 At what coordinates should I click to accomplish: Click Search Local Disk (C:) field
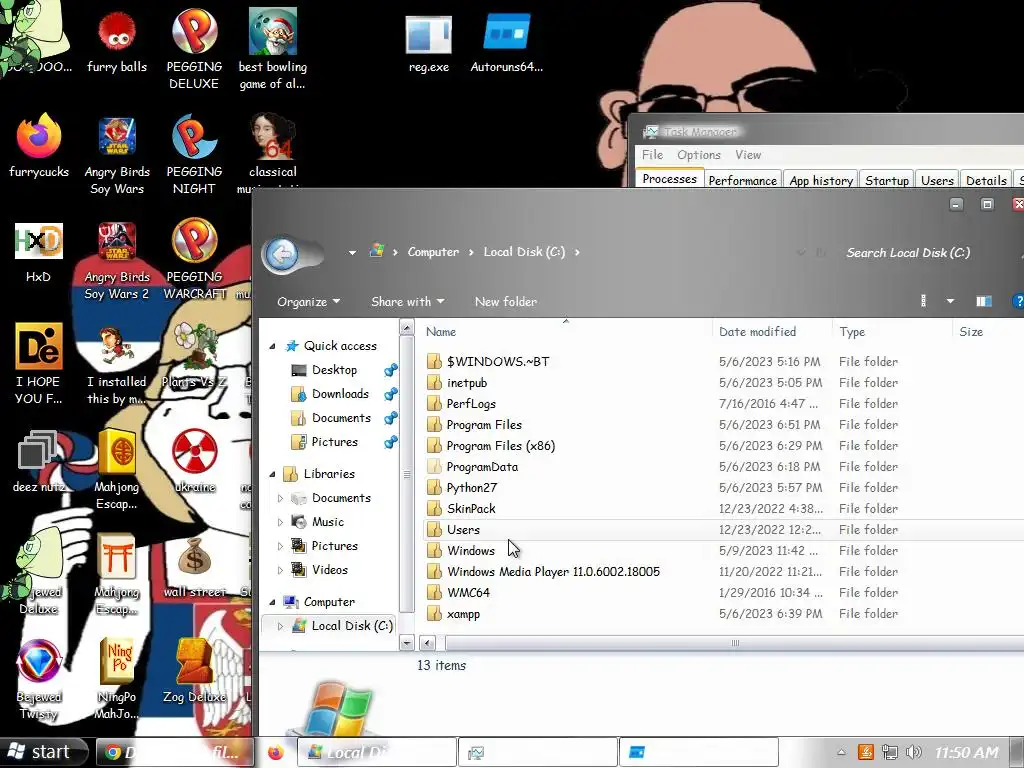(908, 253)
